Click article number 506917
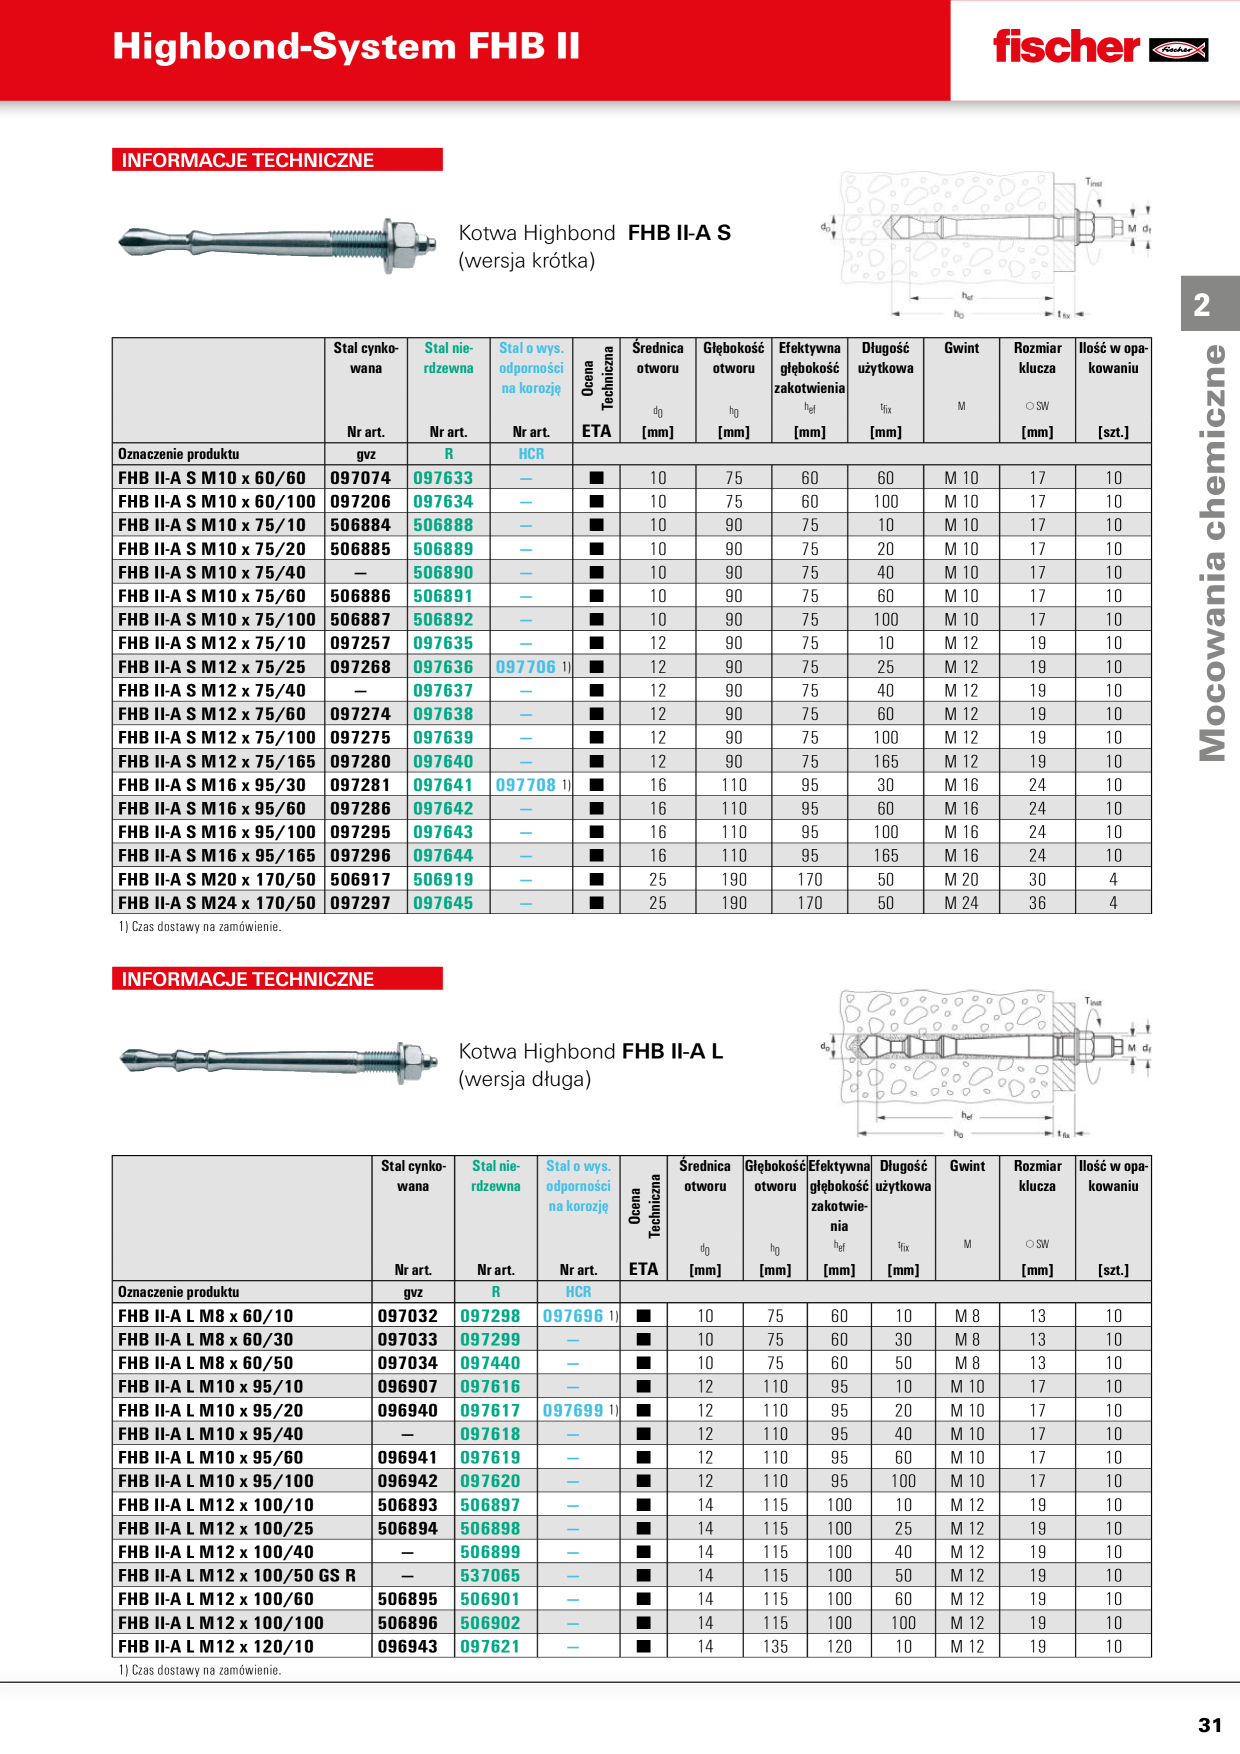The height and width of the screenshot is (1754, 1240). pyautogui.click(x=361, y=879)
